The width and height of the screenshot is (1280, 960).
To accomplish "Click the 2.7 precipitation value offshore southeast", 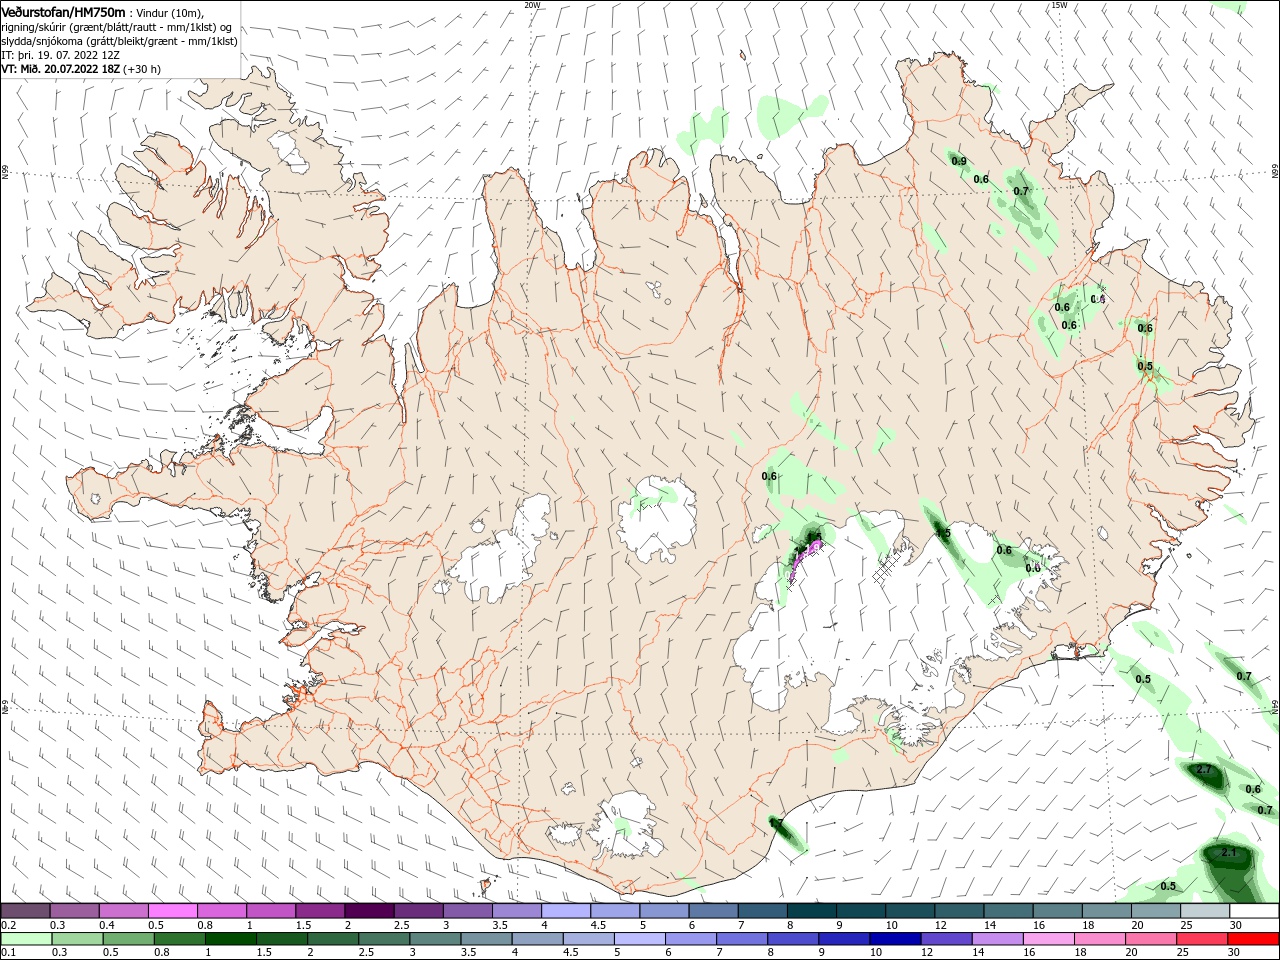I will tap(1204, 769).
